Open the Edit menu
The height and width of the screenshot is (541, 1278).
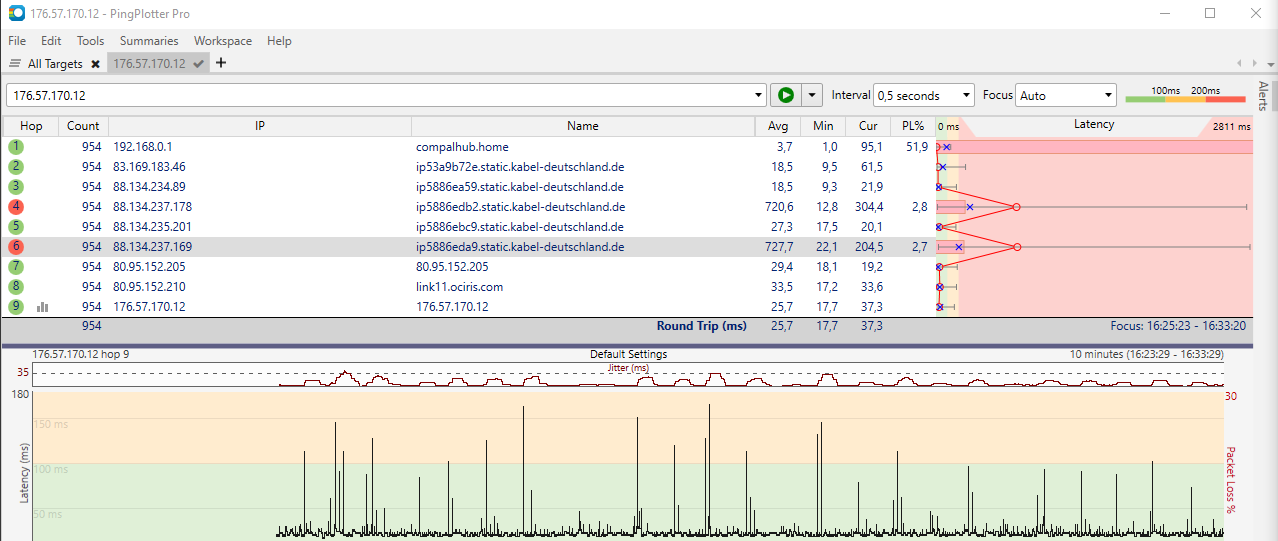[51, 41]
